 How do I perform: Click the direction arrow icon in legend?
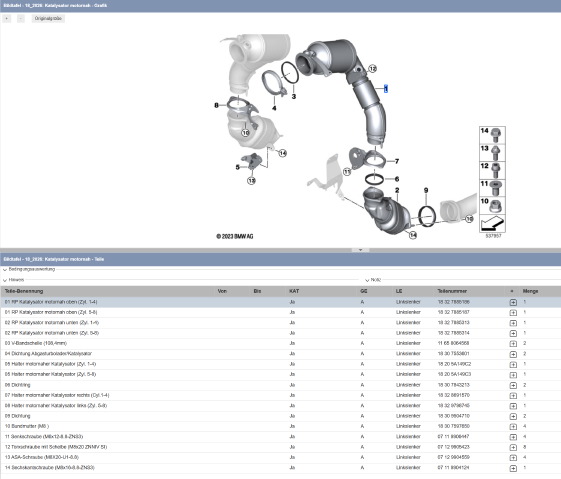[492, 223]
